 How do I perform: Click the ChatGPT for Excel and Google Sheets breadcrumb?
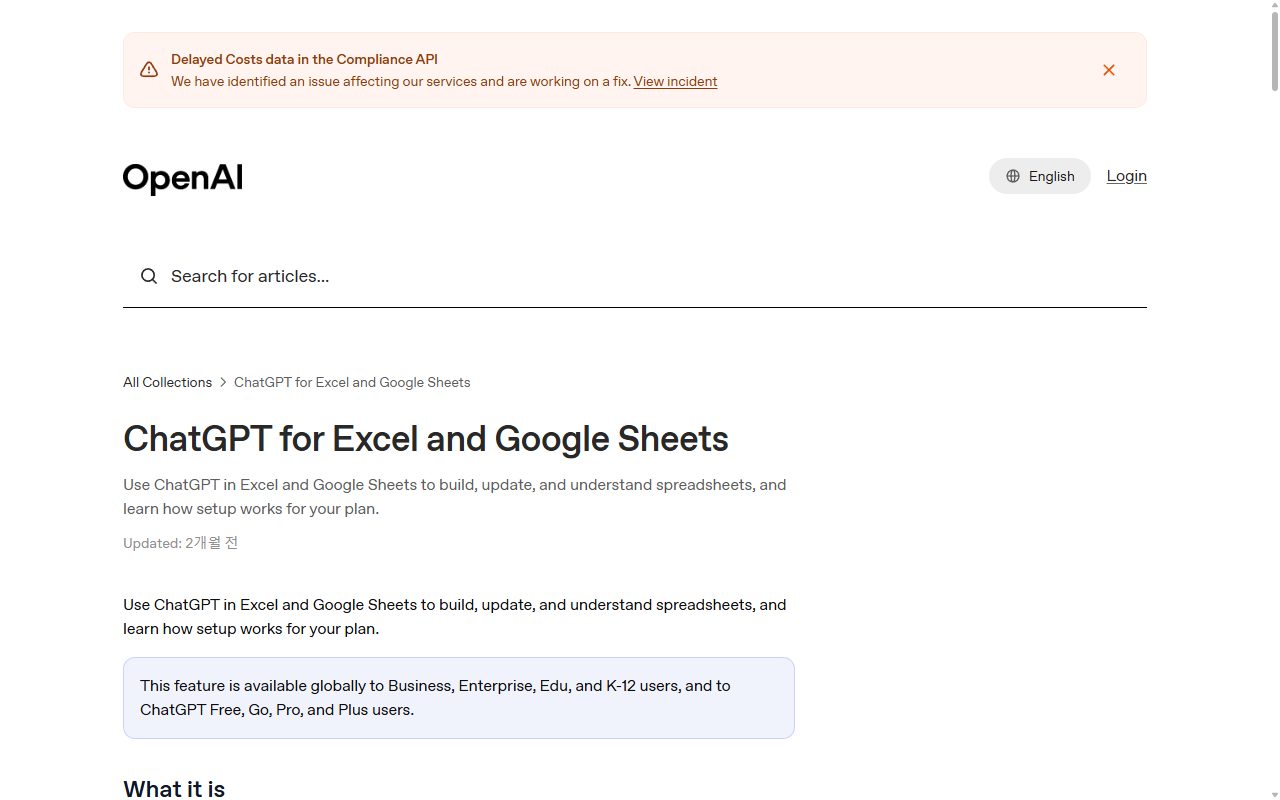tap(352, 382)
